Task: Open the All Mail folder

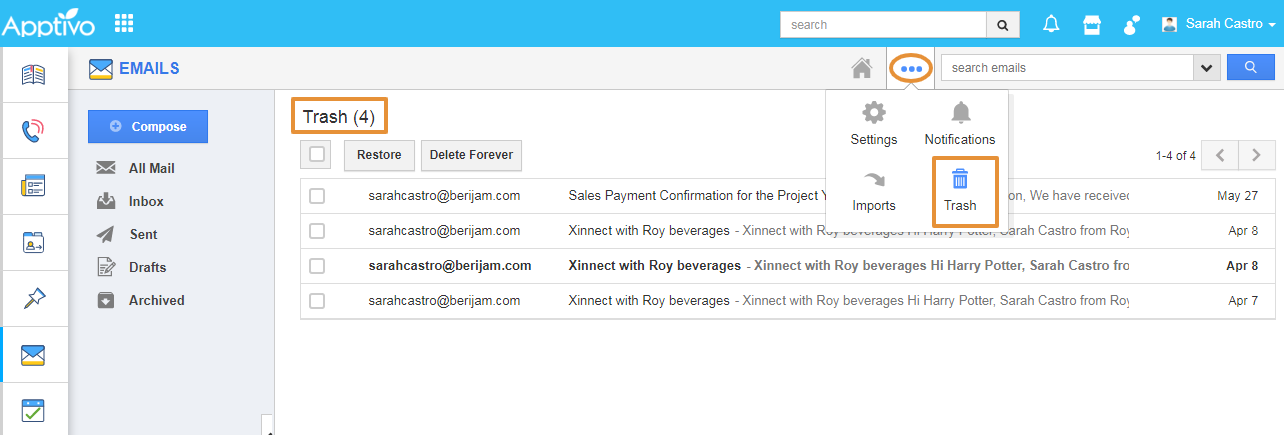Action: [x=152, y=168]
